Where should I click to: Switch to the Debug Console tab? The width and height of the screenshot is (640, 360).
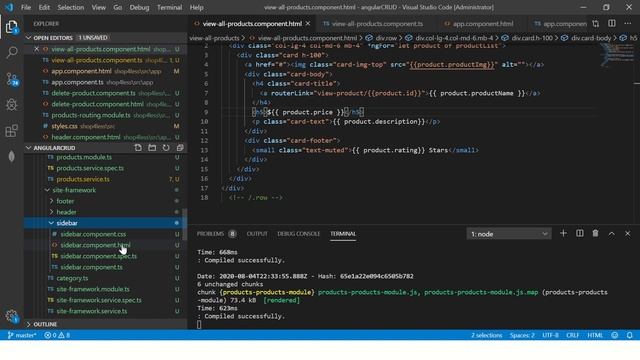pos(298,234)
